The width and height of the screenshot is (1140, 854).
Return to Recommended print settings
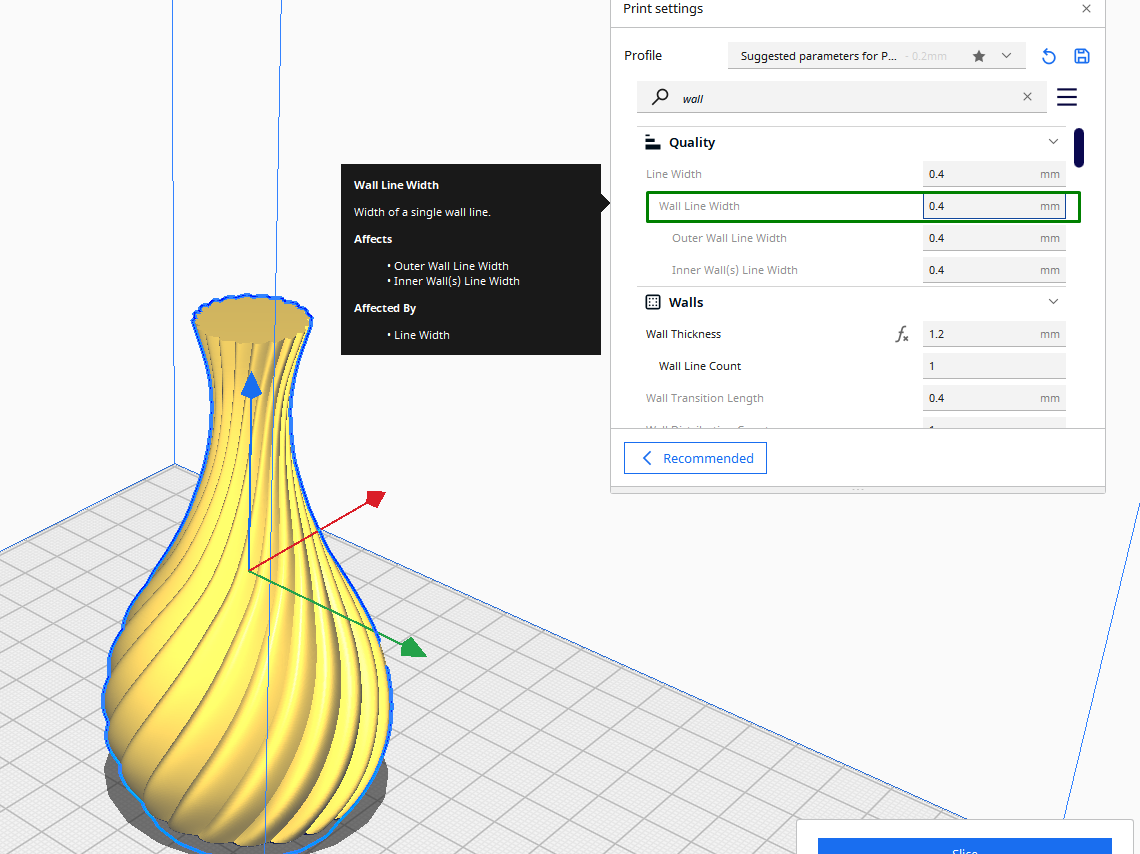(695, 457)
